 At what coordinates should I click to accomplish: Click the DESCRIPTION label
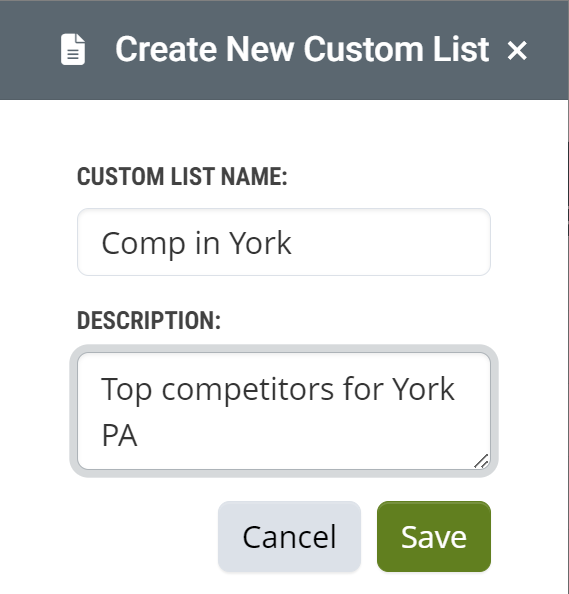click(149, 320)
